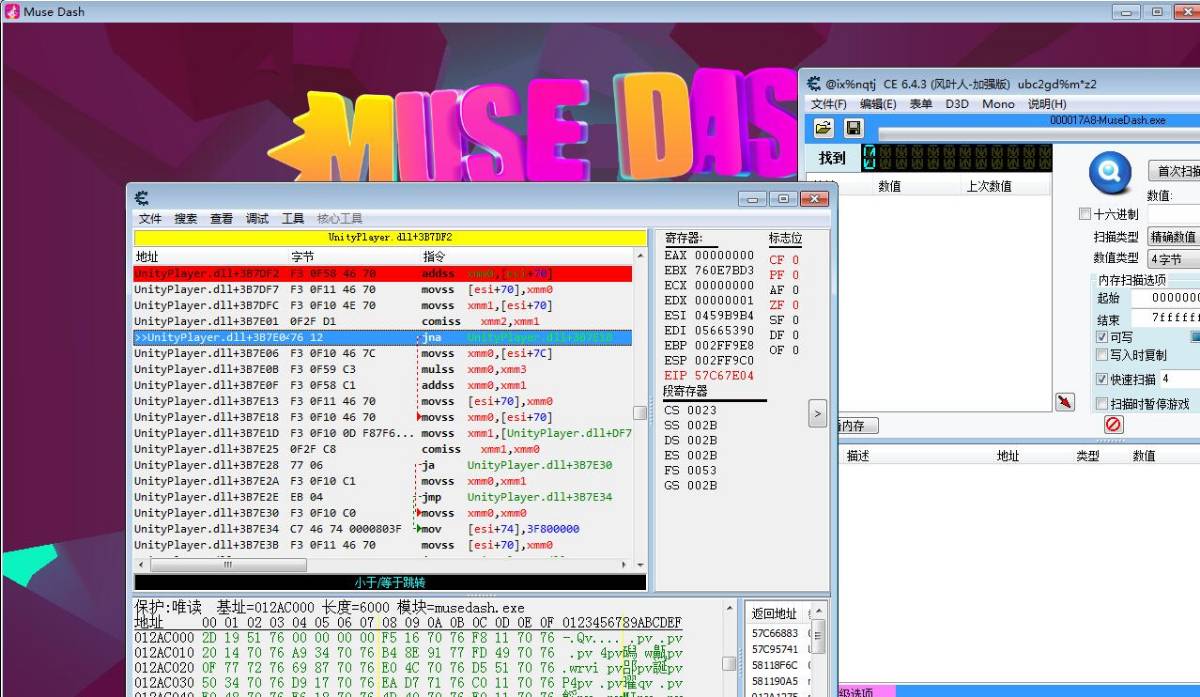1200x697 pixels.
Task: Open 文件 menu in Memory Viewer window
Action: coord(150,218)
